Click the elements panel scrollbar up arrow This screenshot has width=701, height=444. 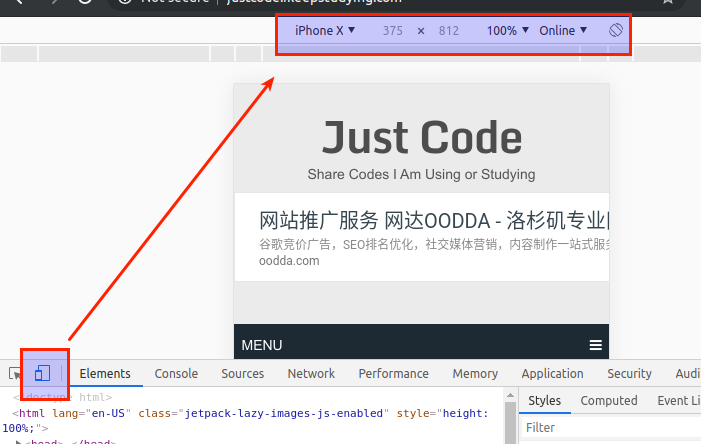coord(510,396)
